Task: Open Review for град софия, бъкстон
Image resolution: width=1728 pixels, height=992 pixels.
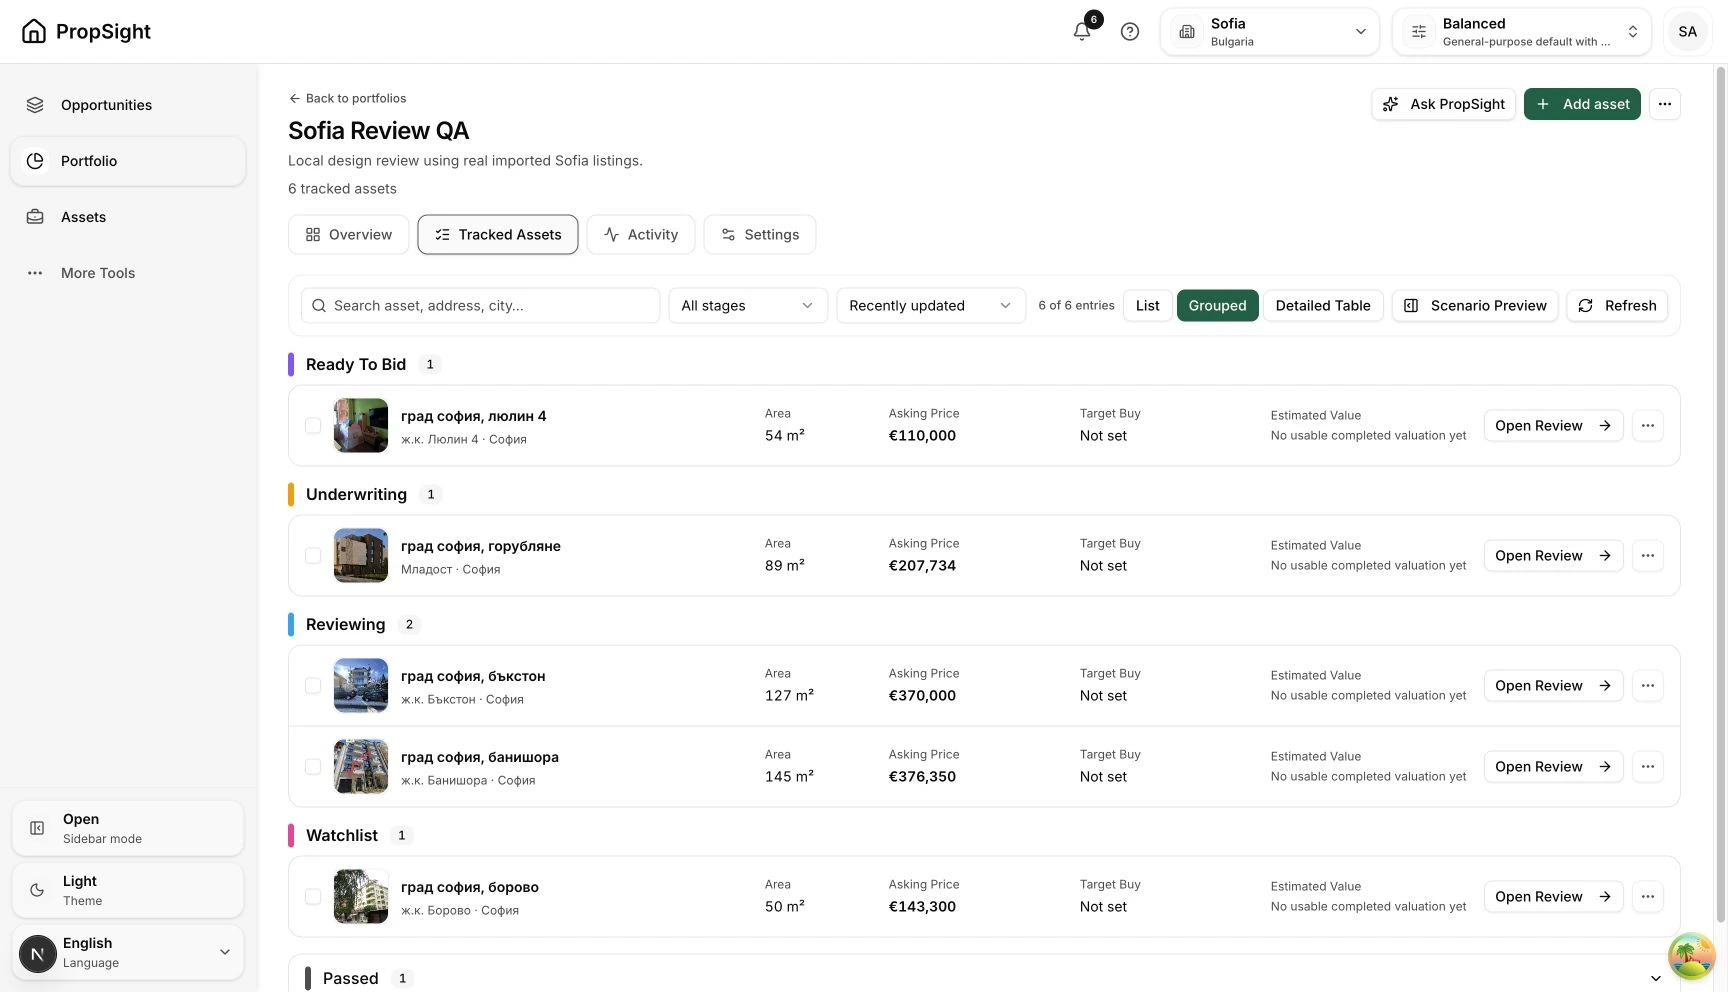Action: pos(1553,686)
